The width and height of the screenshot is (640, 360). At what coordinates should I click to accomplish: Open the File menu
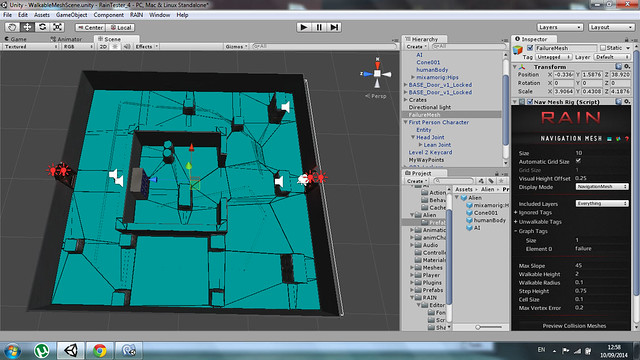pos(8,15)
